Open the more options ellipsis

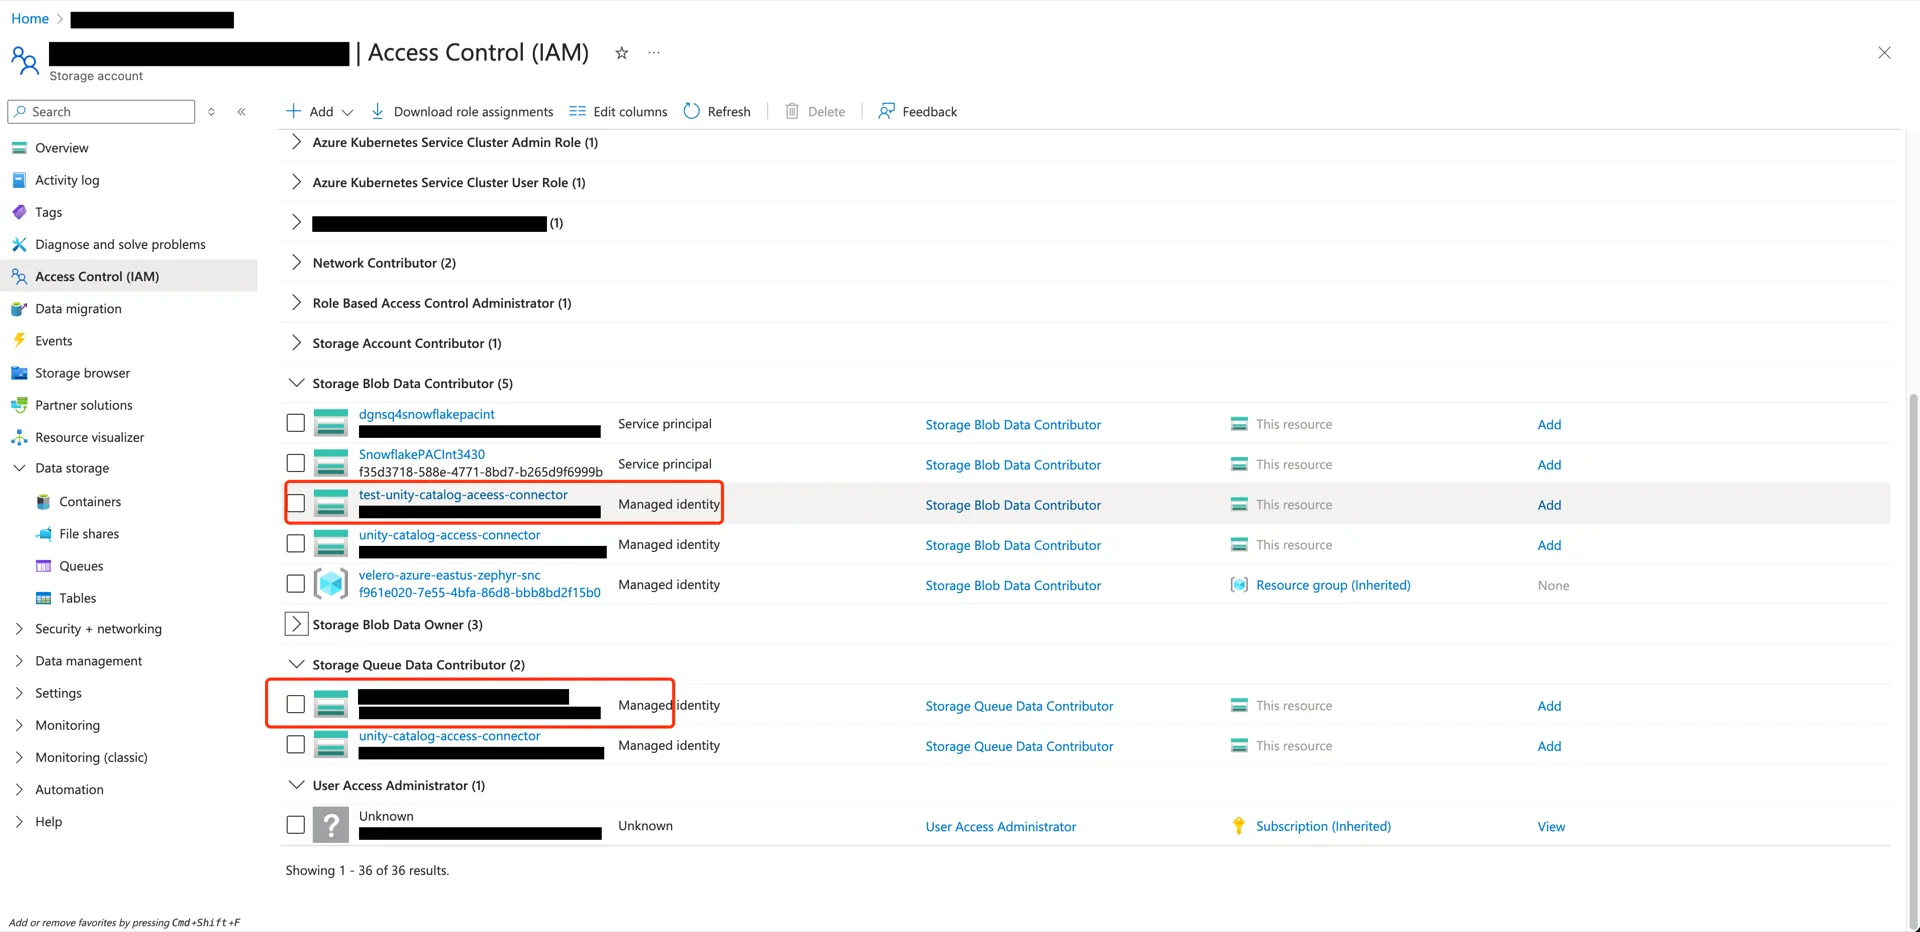[x=654, y=53]
